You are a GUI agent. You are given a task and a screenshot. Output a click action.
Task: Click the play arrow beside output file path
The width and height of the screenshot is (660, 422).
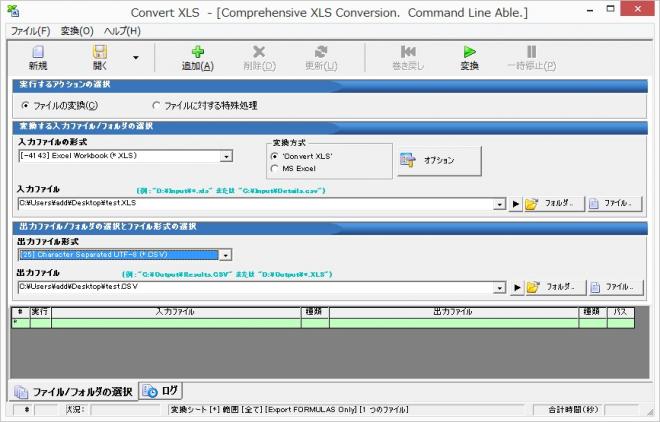(x=517, y=288)
